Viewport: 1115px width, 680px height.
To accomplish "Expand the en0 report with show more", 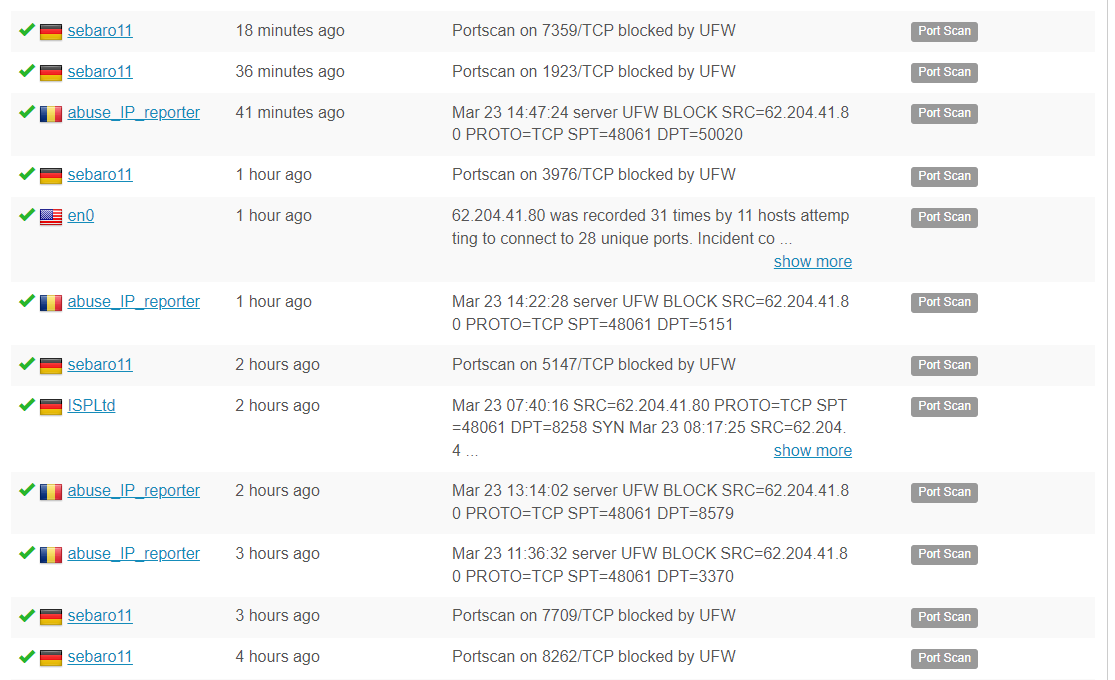I will pos(813,262).
